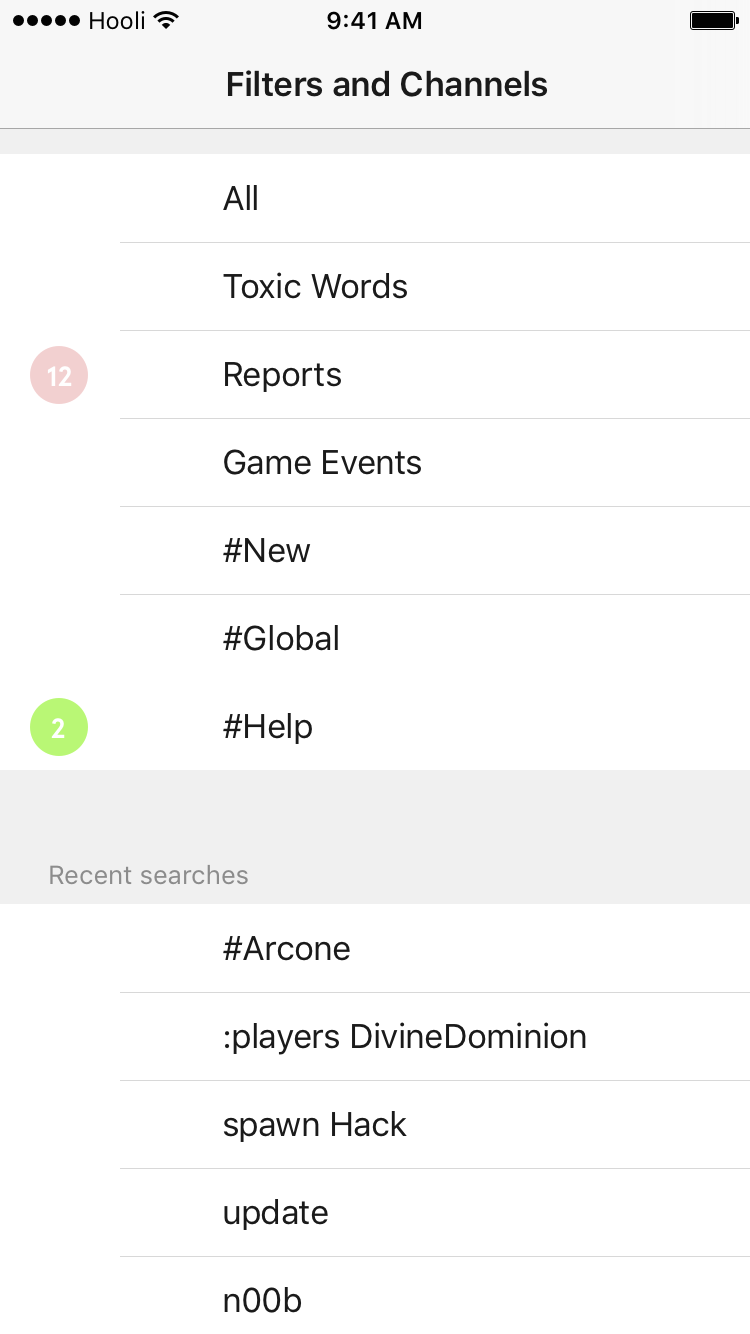Tap the Filters and Channels title

click(387, 84)
